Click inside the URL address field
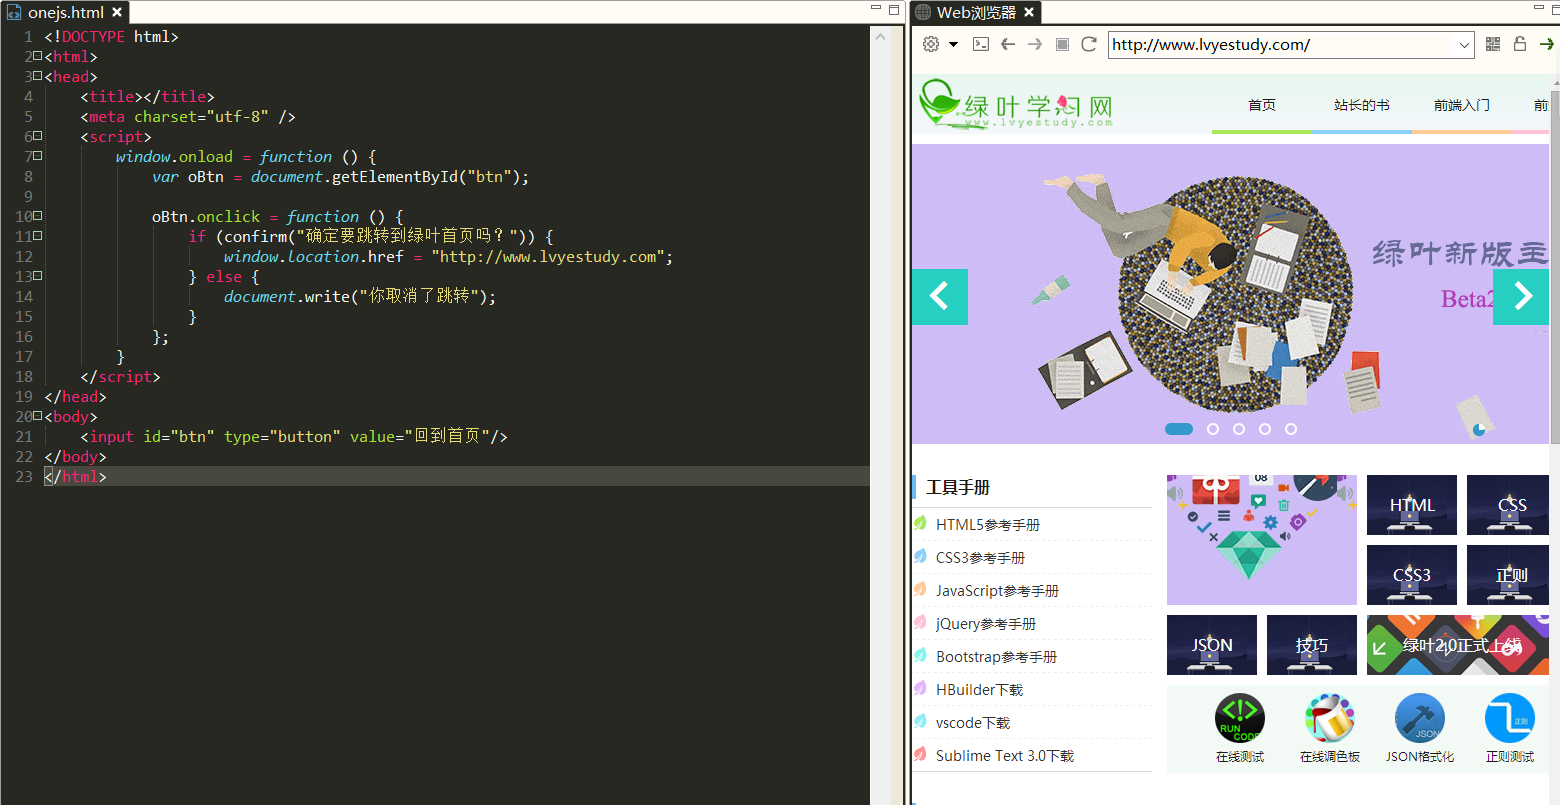Viewport: 1560px width, 805px height. [1250, 44]
